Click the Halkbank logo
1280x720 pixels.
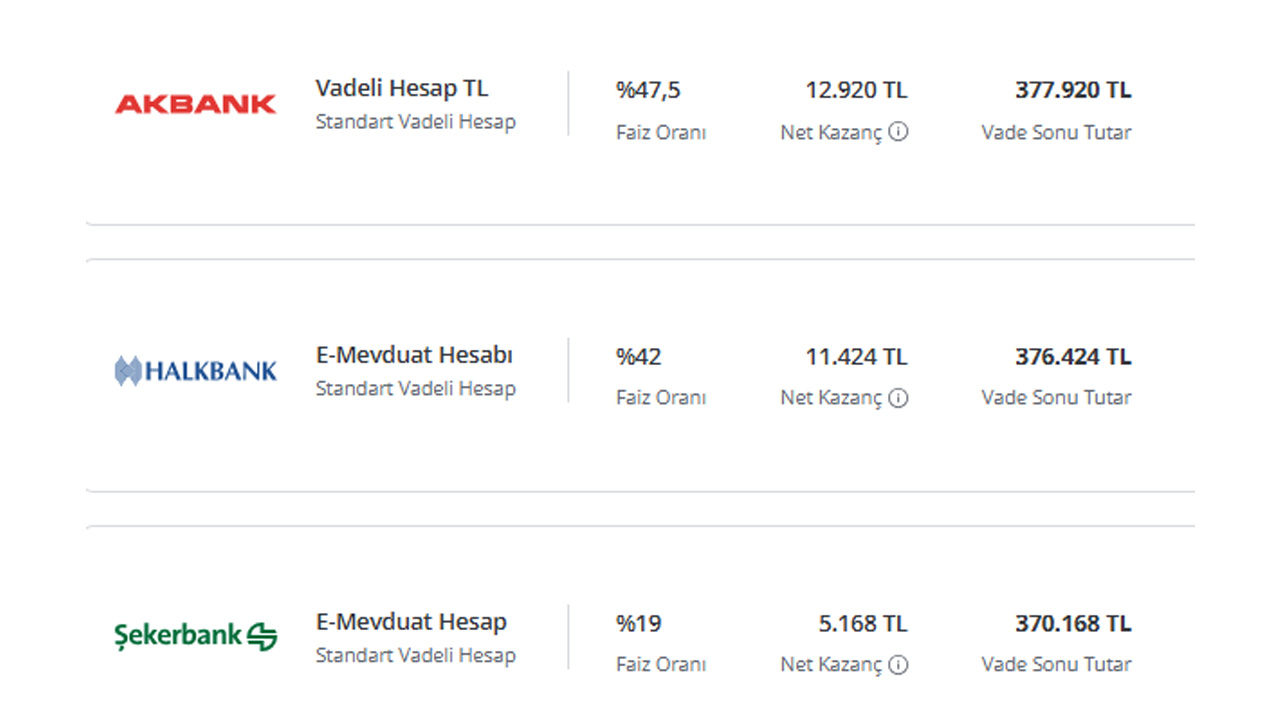coord(196,371)
